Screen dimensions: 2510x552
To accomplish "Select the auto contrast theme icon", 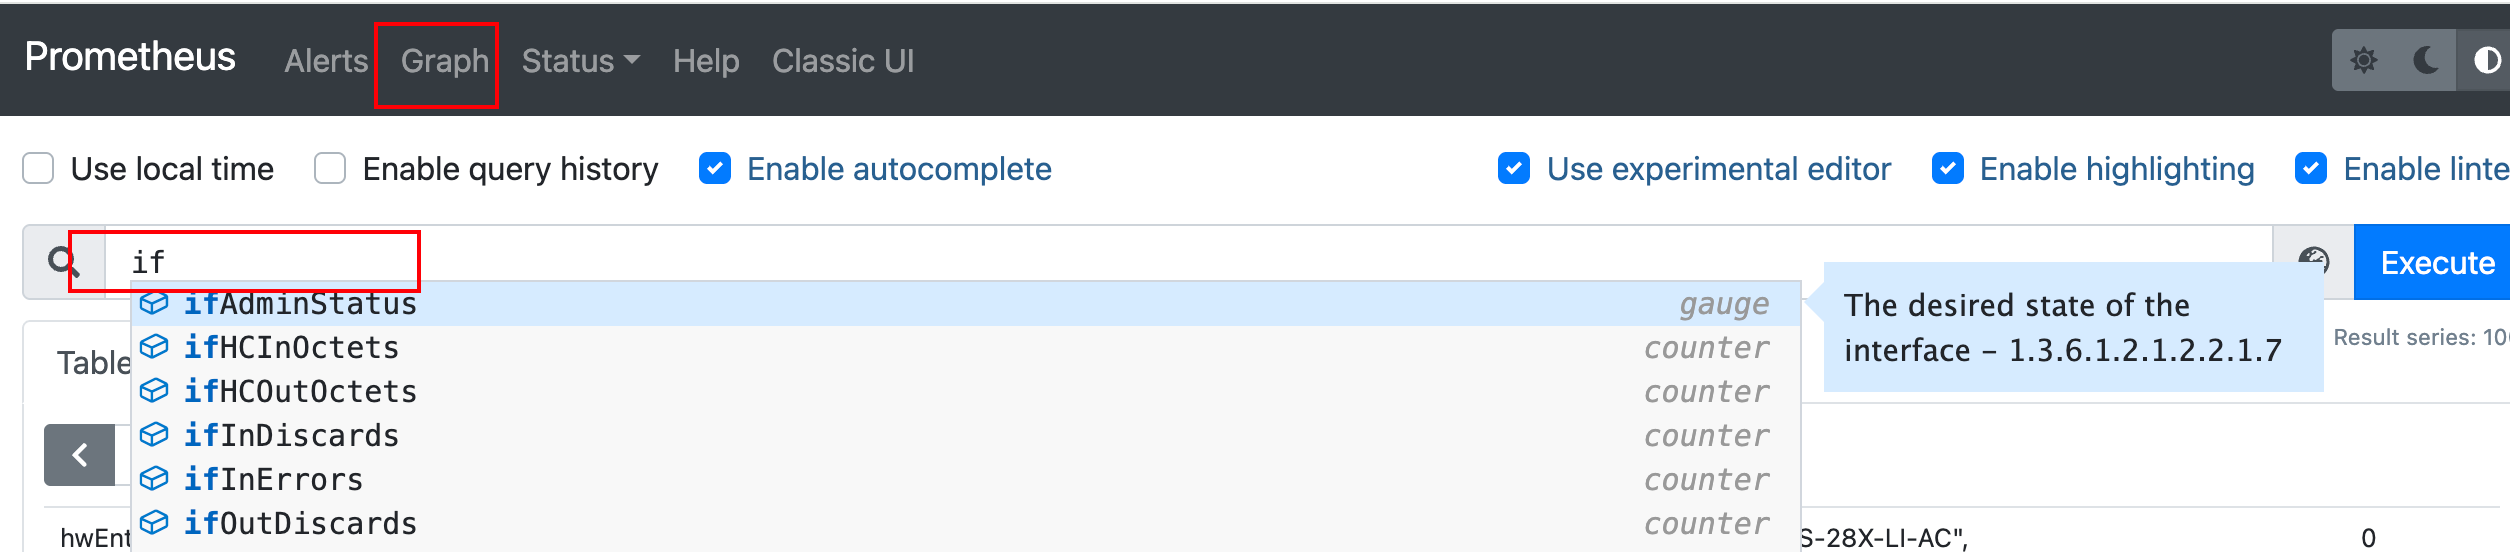I will click(x=2486, y=61).
